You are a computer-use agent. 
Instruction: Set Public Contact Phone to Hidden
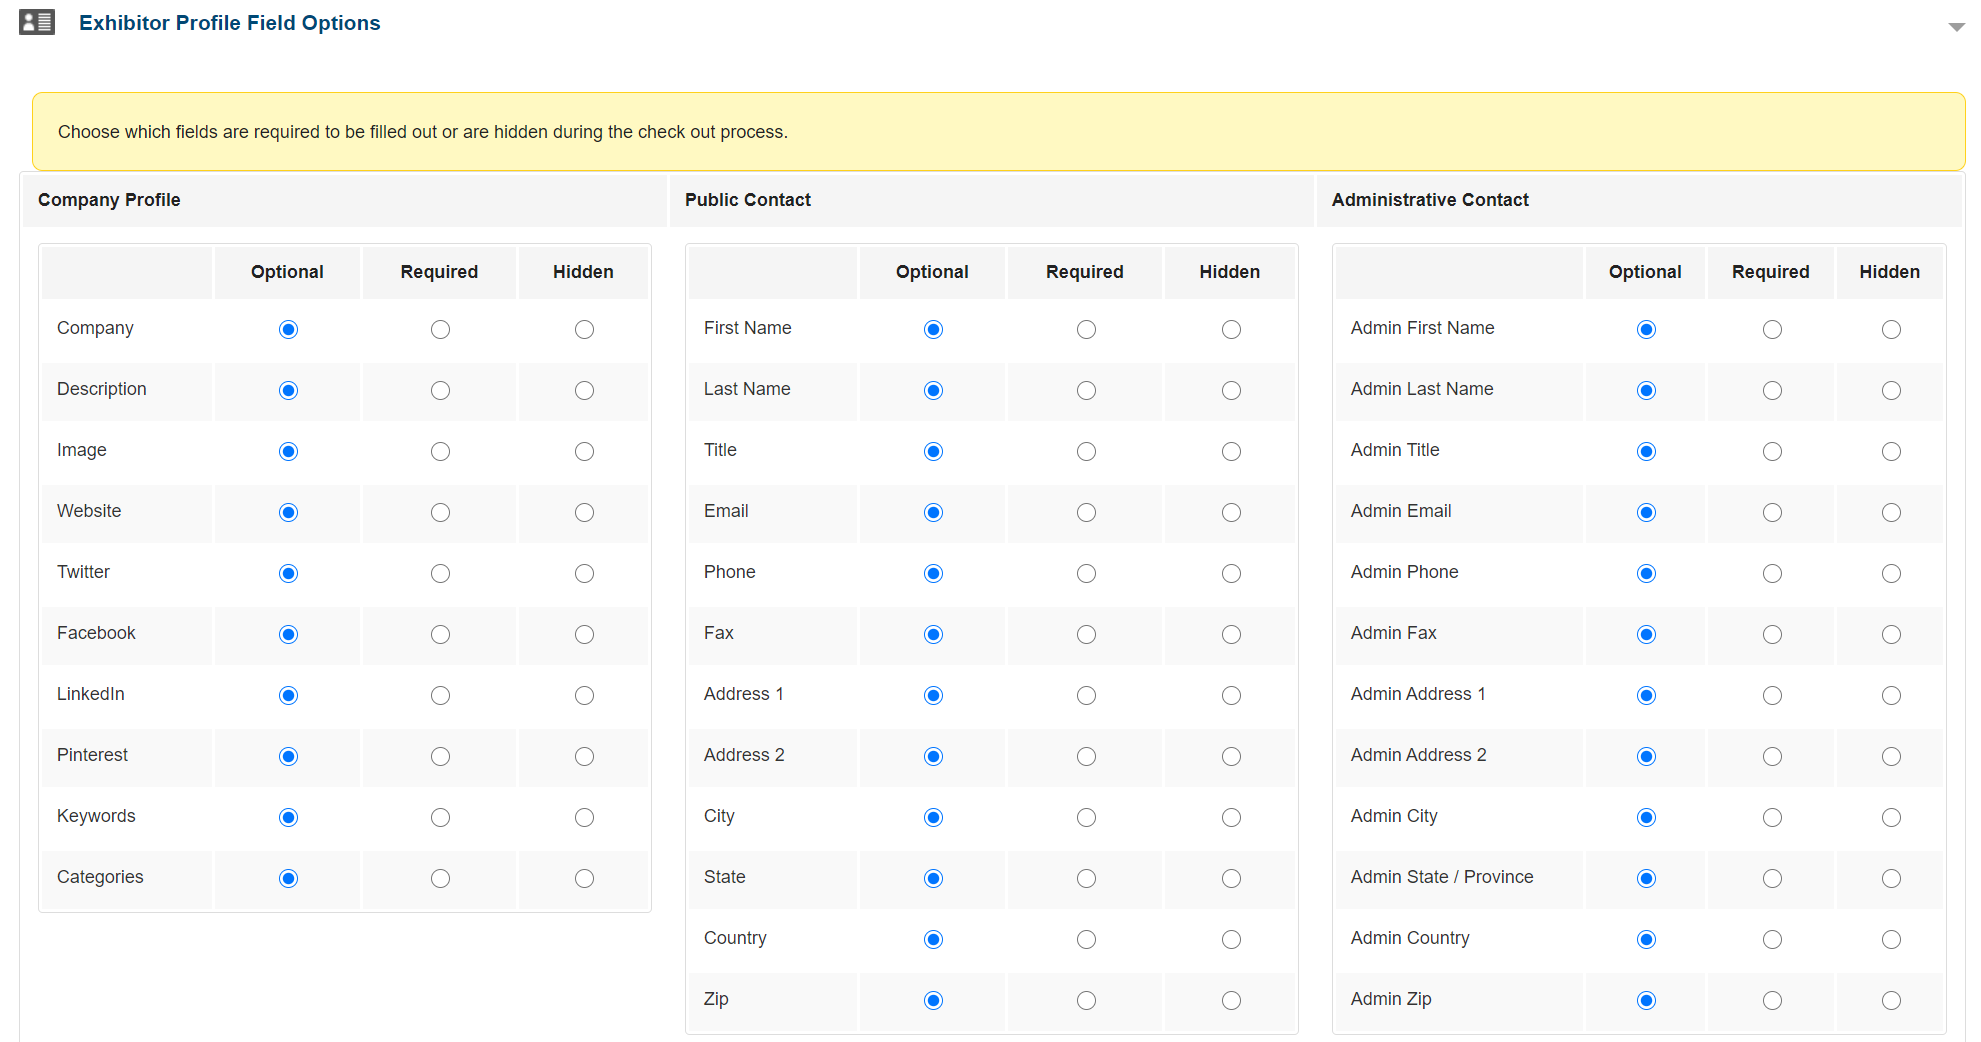click(1231, 574)
